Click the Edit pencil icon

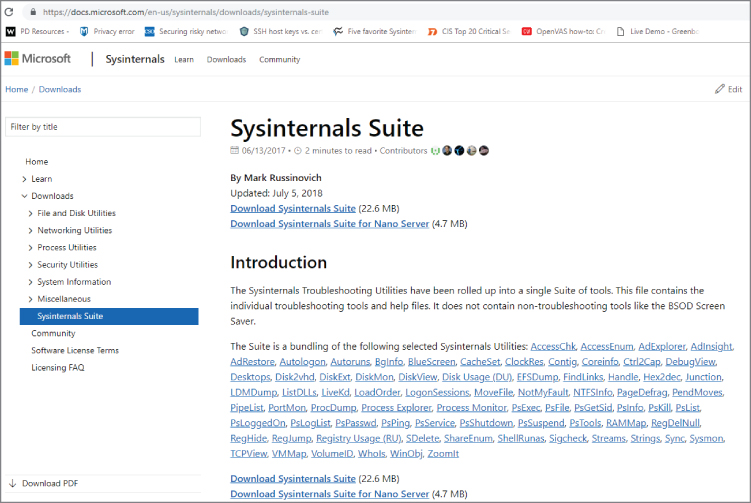pos(719,89)
